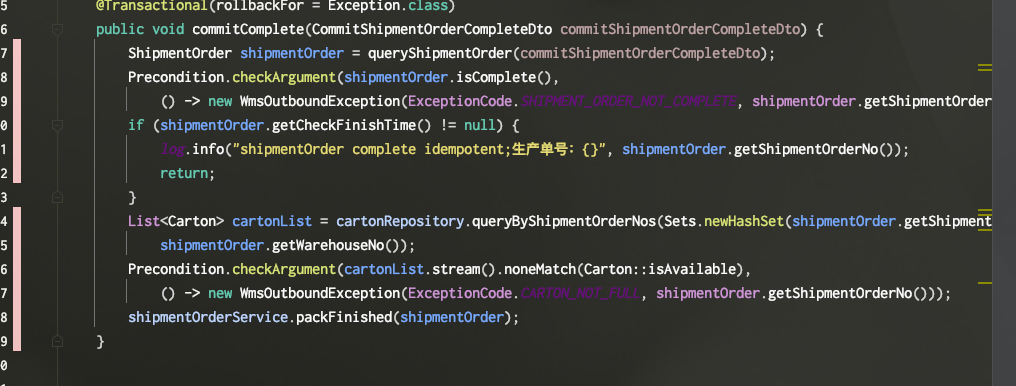
Task: Click the shipmentOrderService identifier
Action: pos(208,317)
